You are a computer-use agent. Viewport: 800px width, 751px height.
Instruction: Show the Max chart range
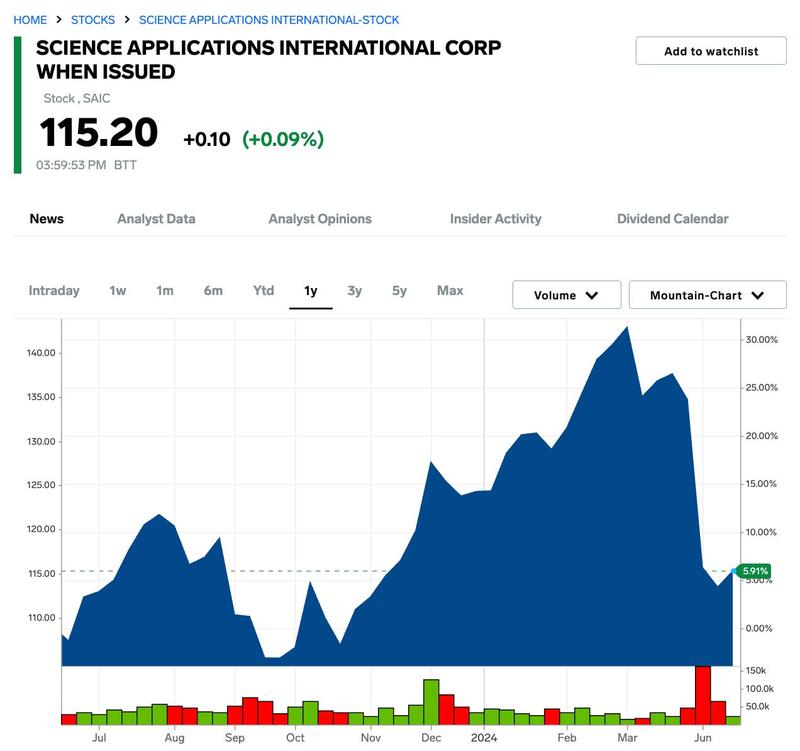(450, 290)
